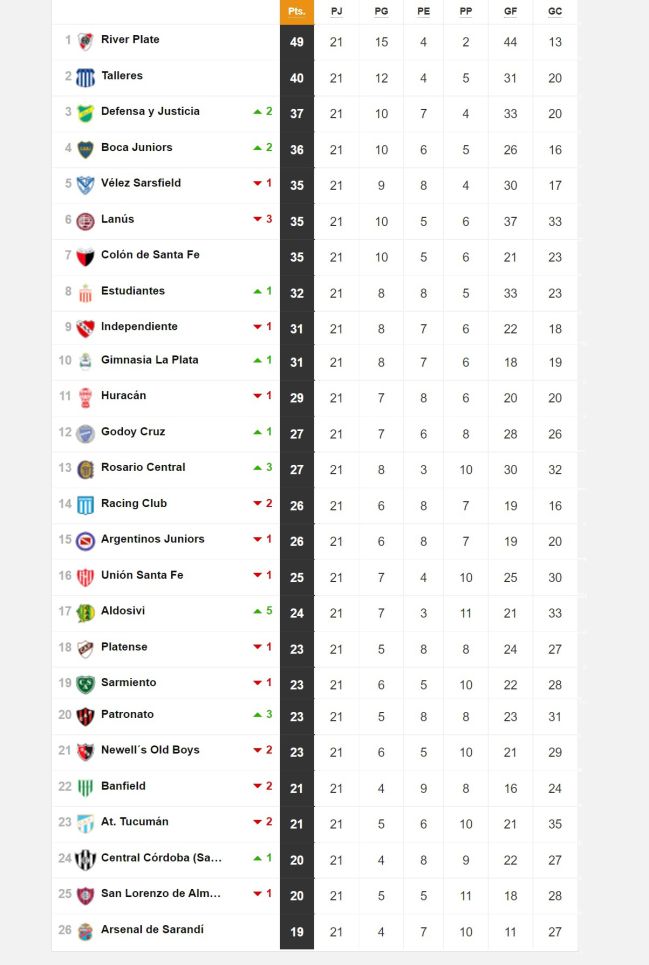Image resolution: width=649 pixels, height=965 pixels.
Task: Click the Independiente club crest
Action: (86, 329)
